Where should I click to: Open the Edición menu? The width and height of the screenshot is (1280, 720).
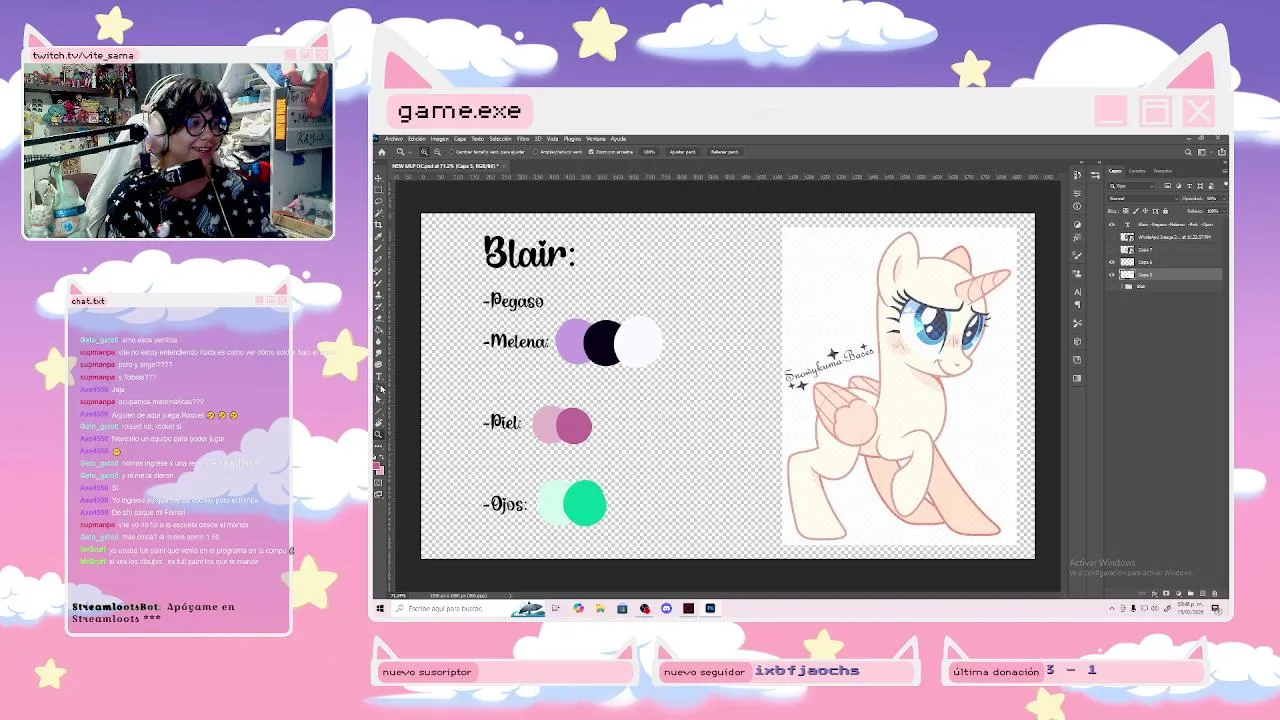[x=417, y=139]
